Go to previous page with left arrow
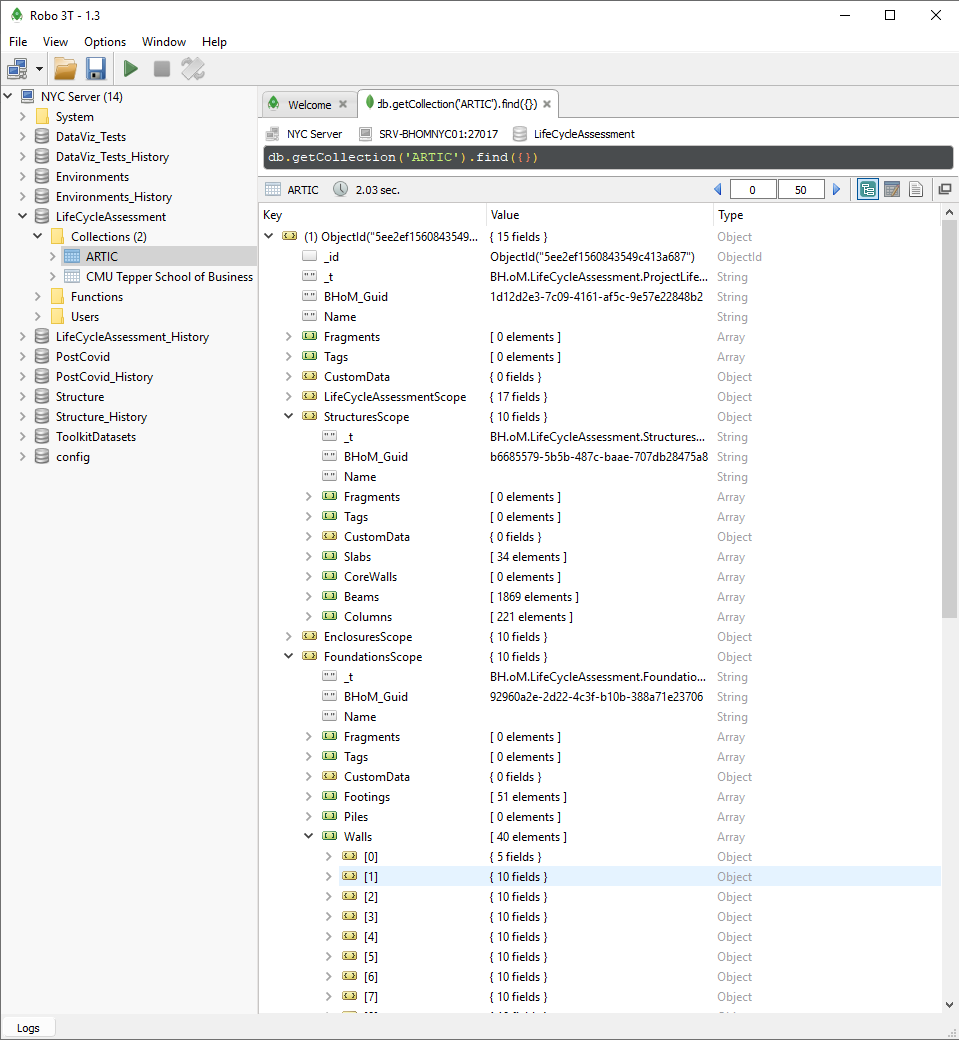This screenshot has width=959, height=1040. point(718,190)
